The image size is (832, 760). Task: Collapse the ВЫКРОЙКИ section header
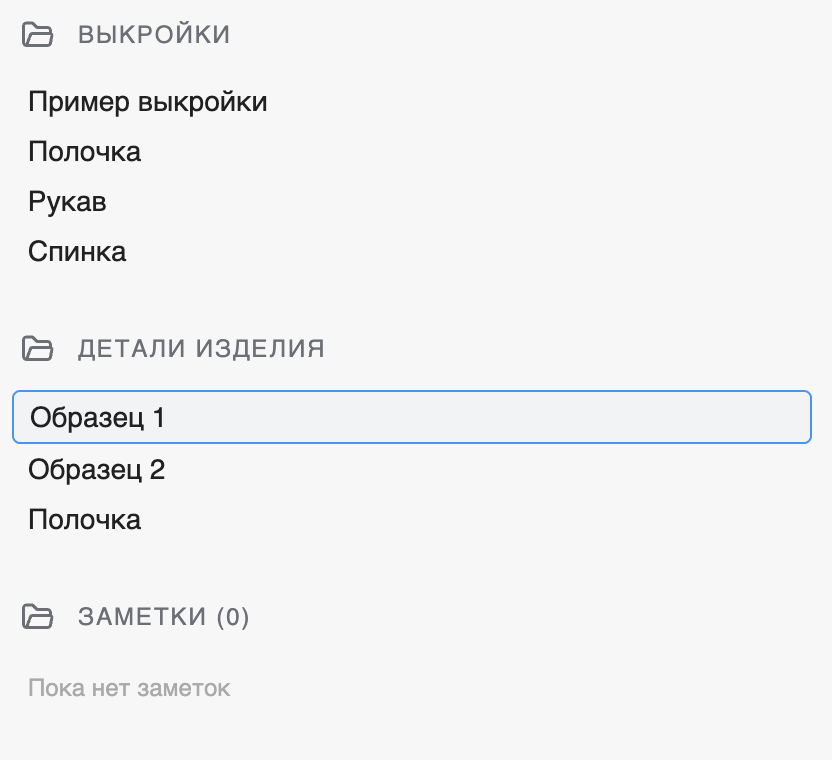pyautogui.click(x=154, y=33)
